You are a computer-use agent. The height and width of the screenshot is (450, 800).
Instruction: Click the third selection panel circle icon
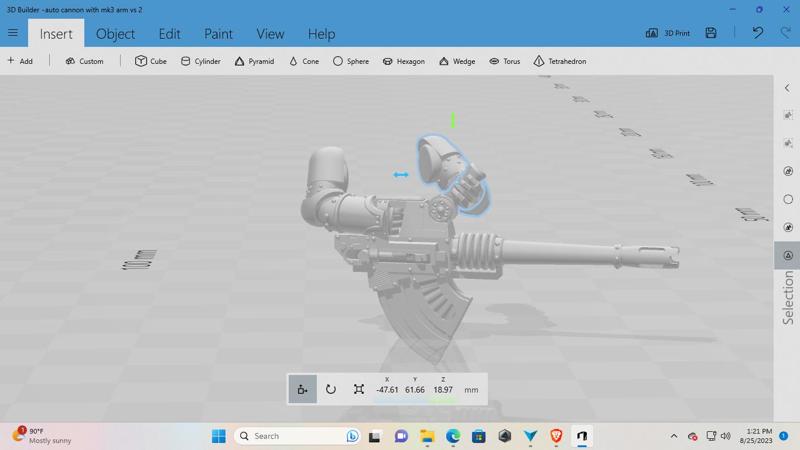(x=788, y=171)
